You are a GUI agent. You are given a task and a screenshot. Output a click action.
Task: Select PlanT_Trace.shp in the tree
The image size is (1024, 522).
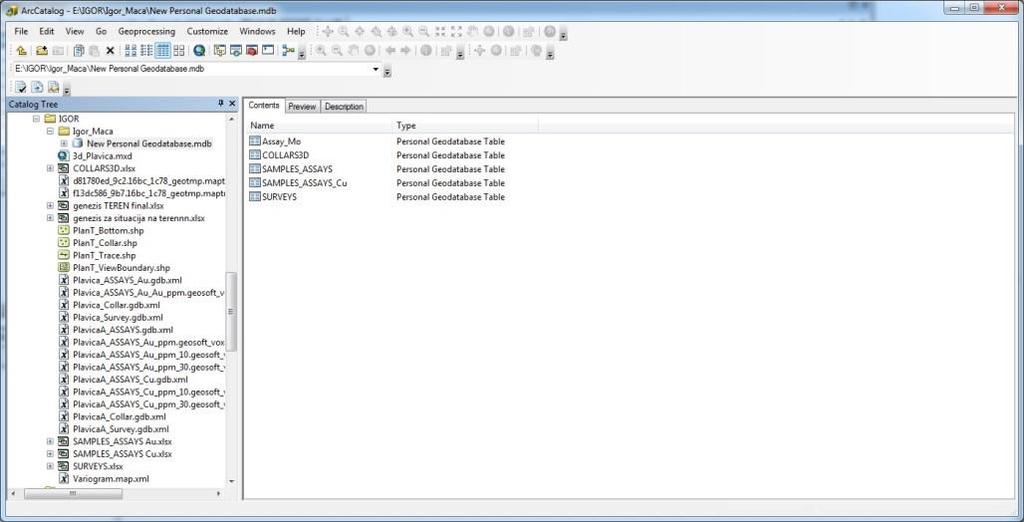pyautogui.click(x=104, y=255)
